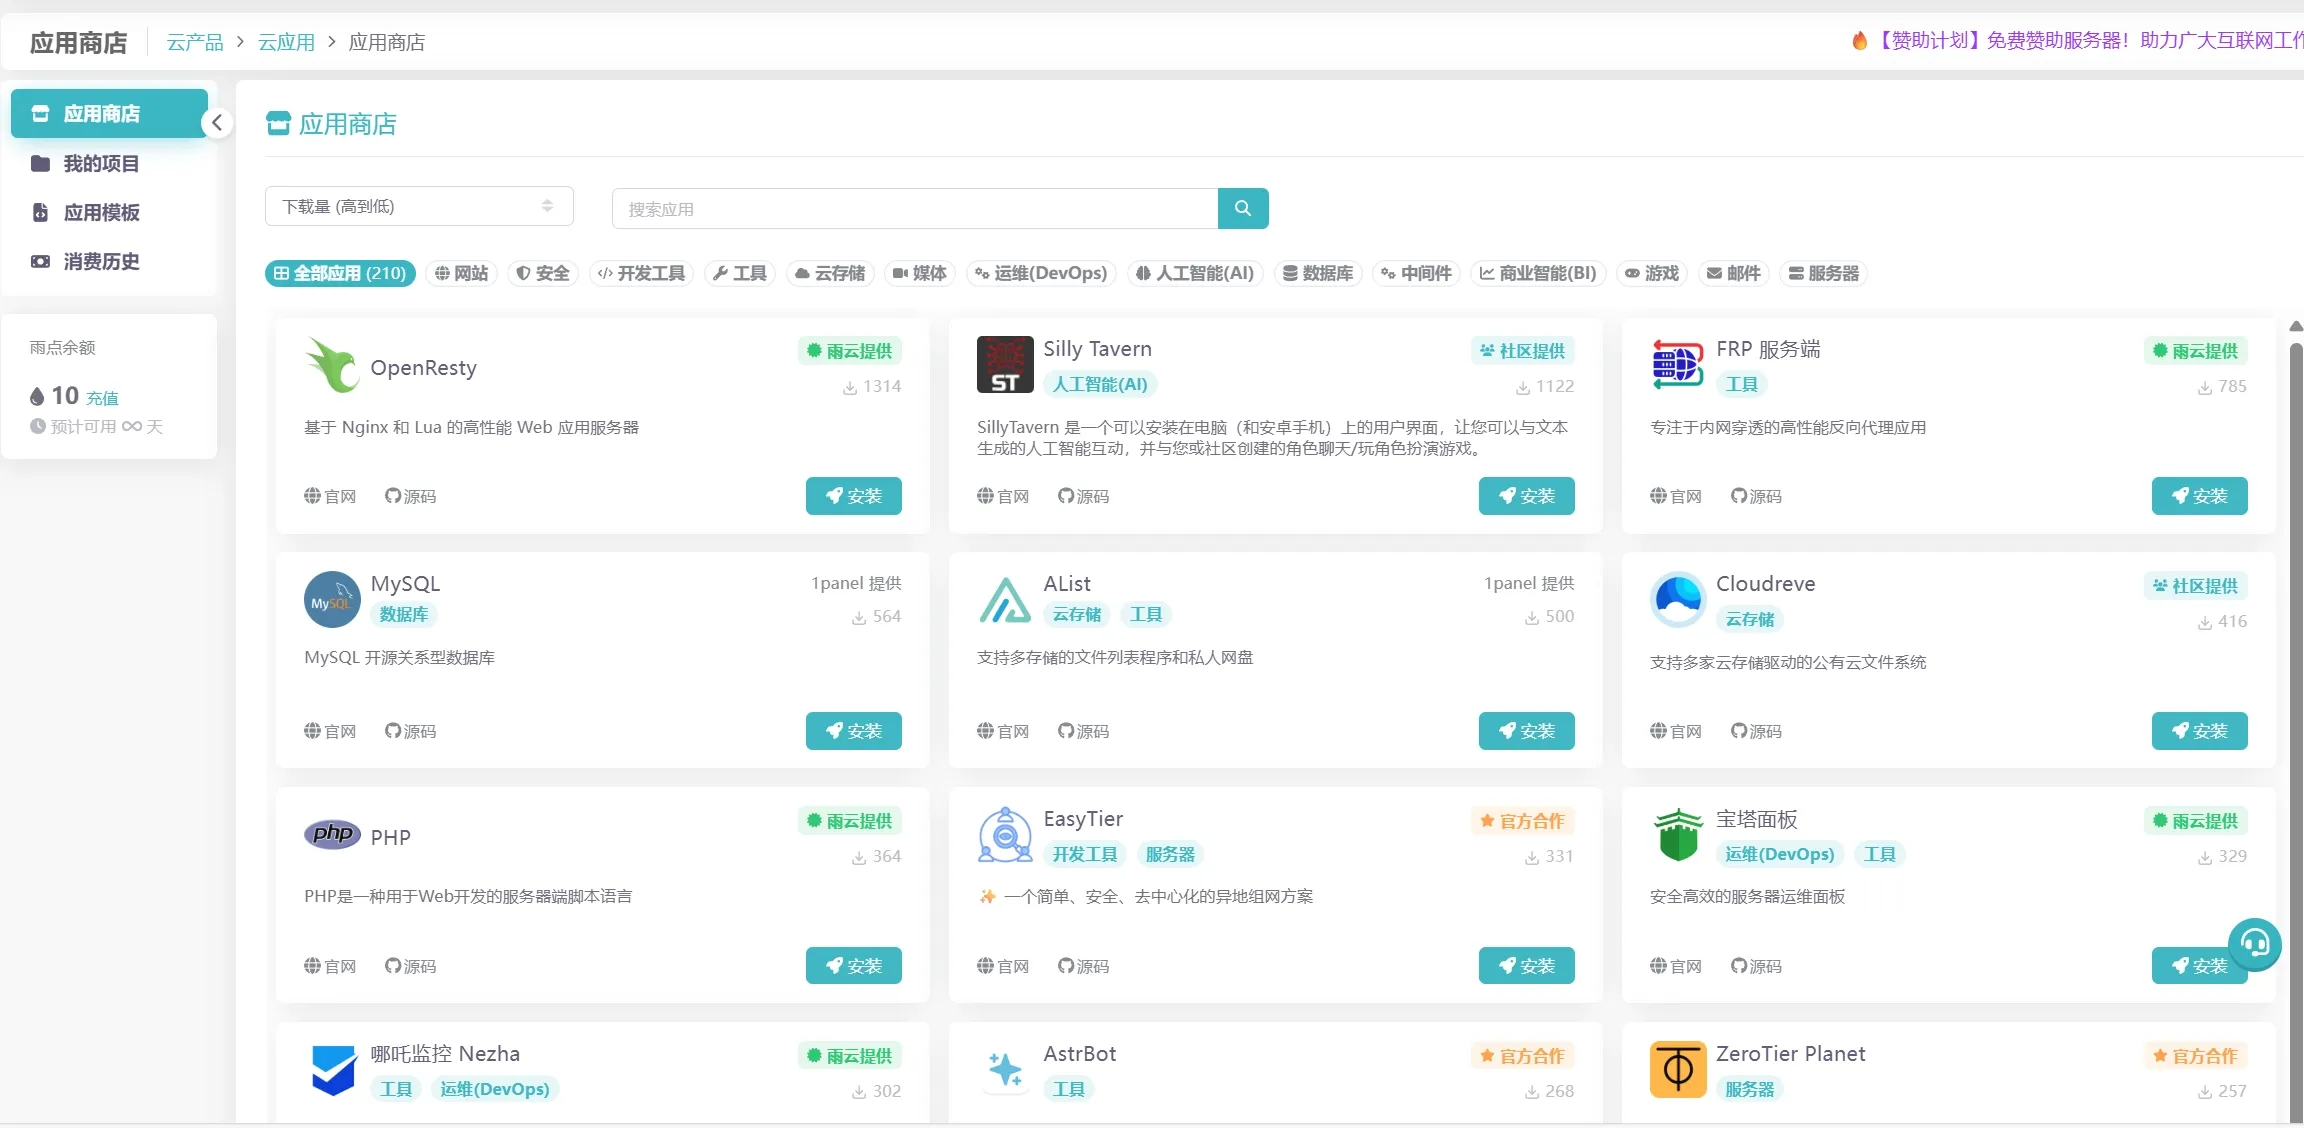The image size is (2304, 1128).
Task: Select the 全部应用 (210) filter
Action: pos(339,273)
